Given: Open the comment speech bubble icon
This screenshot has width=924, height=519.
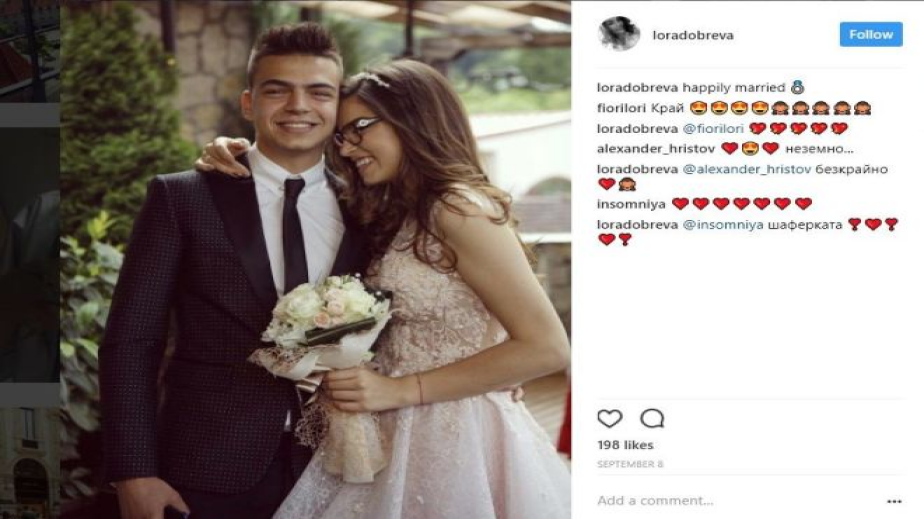Looking at the screenshot, I should 652,419.
